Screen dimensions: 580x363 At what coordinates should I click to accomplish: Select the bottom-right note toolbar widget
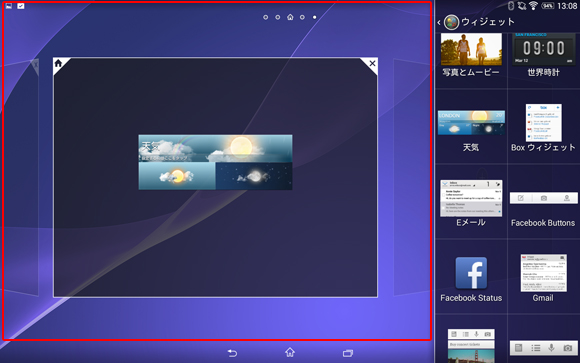543,348
